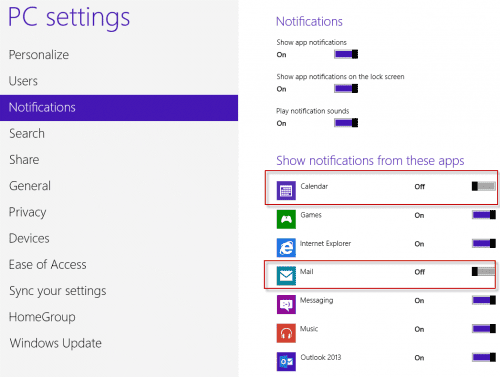This screenshot has height=377, width=500.
Task: Click the Internet Explorer app icon
Action: tap(286, 247)
